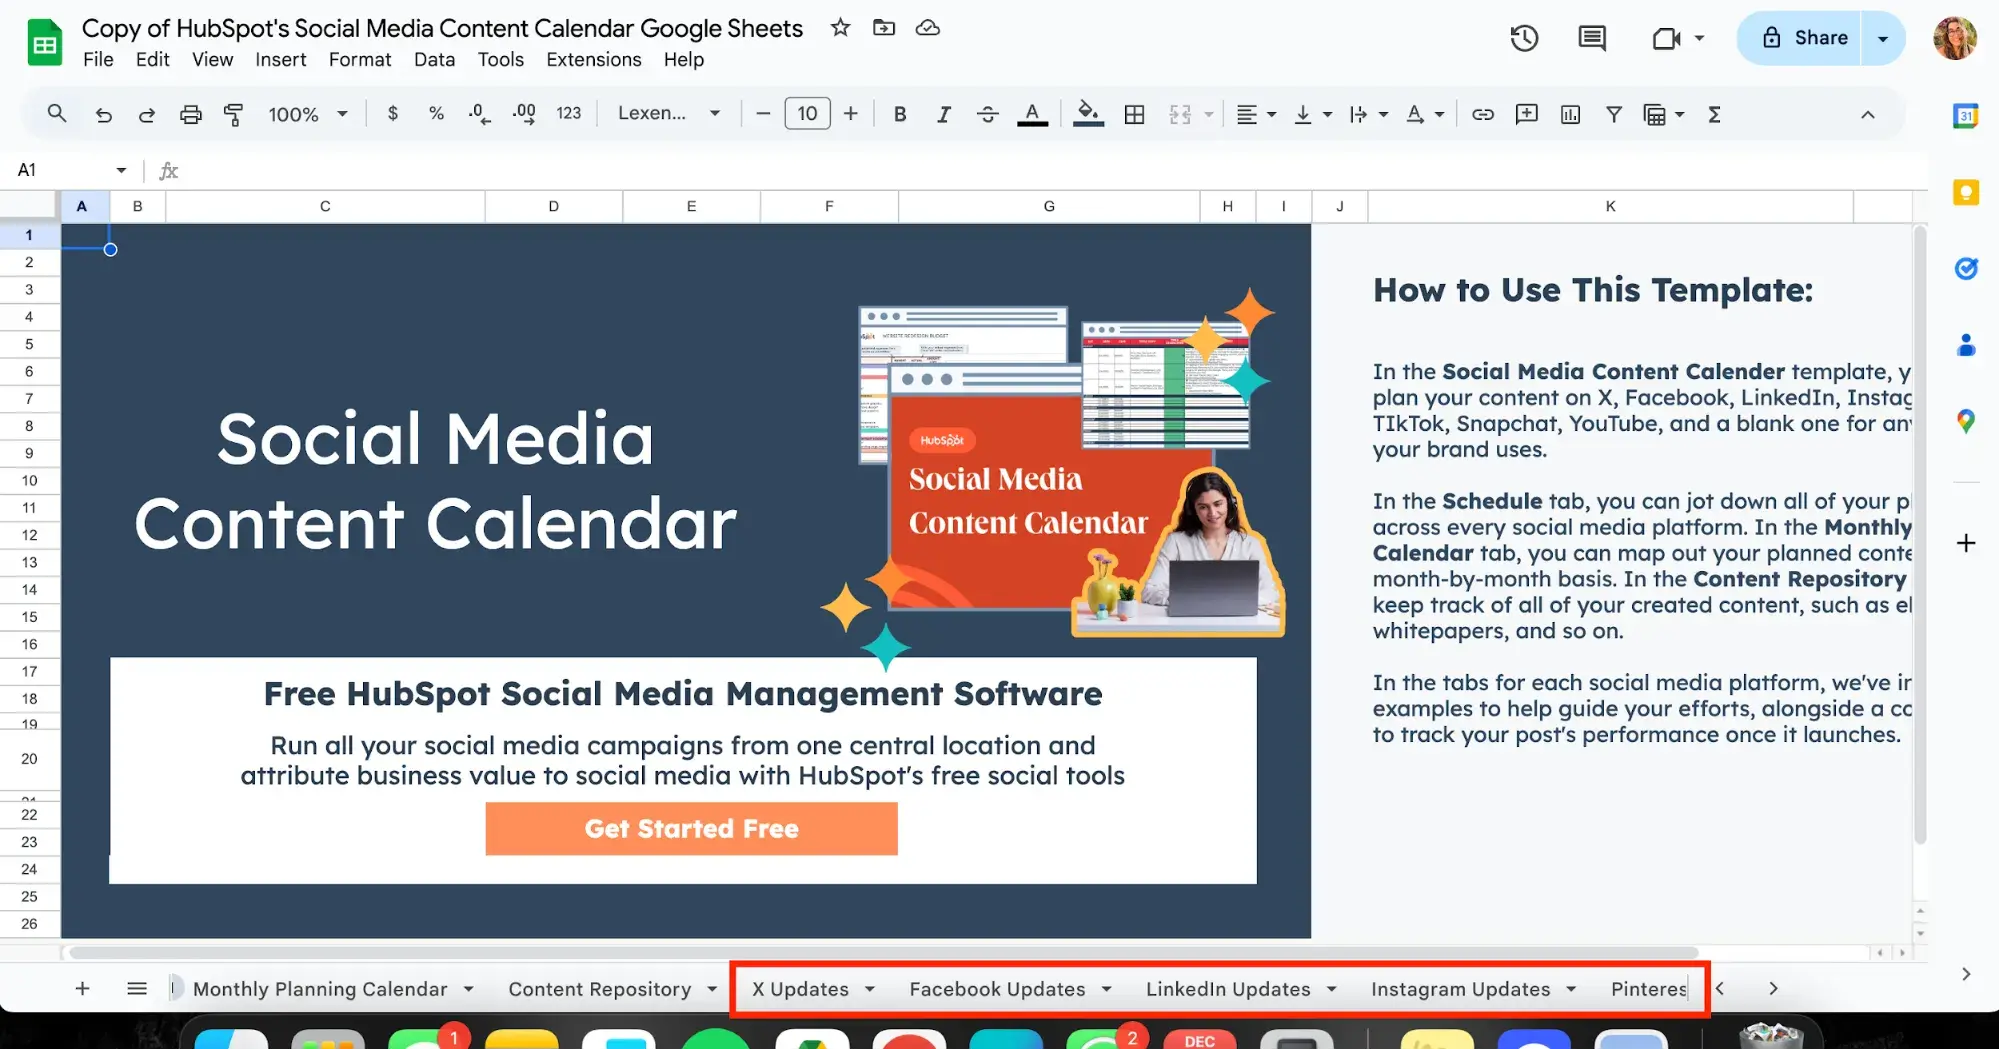Select the borders tool
Viewport: 1999px width, 1050px height.
1134,113
